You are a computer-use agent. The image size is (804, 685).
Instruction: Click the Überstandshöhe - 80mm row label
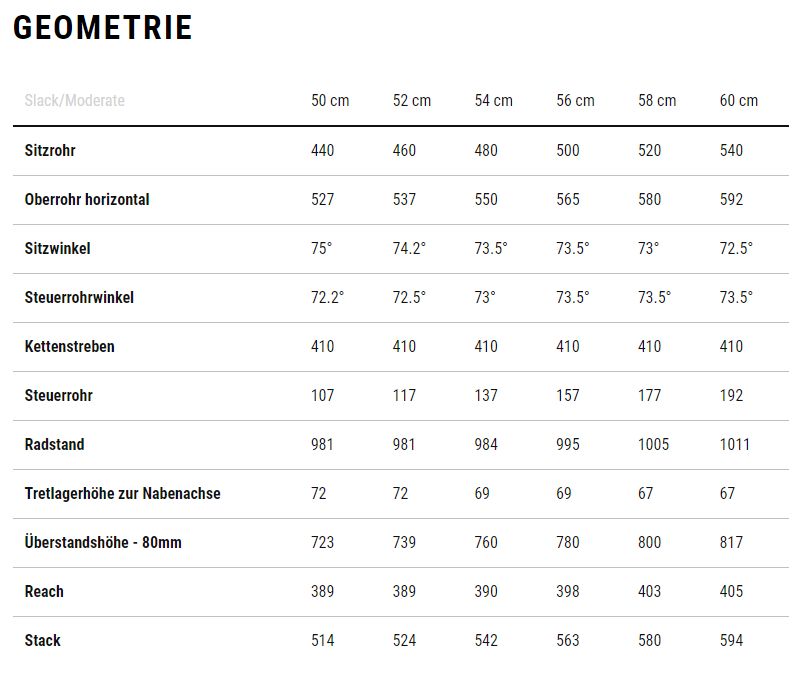(103, 542)
